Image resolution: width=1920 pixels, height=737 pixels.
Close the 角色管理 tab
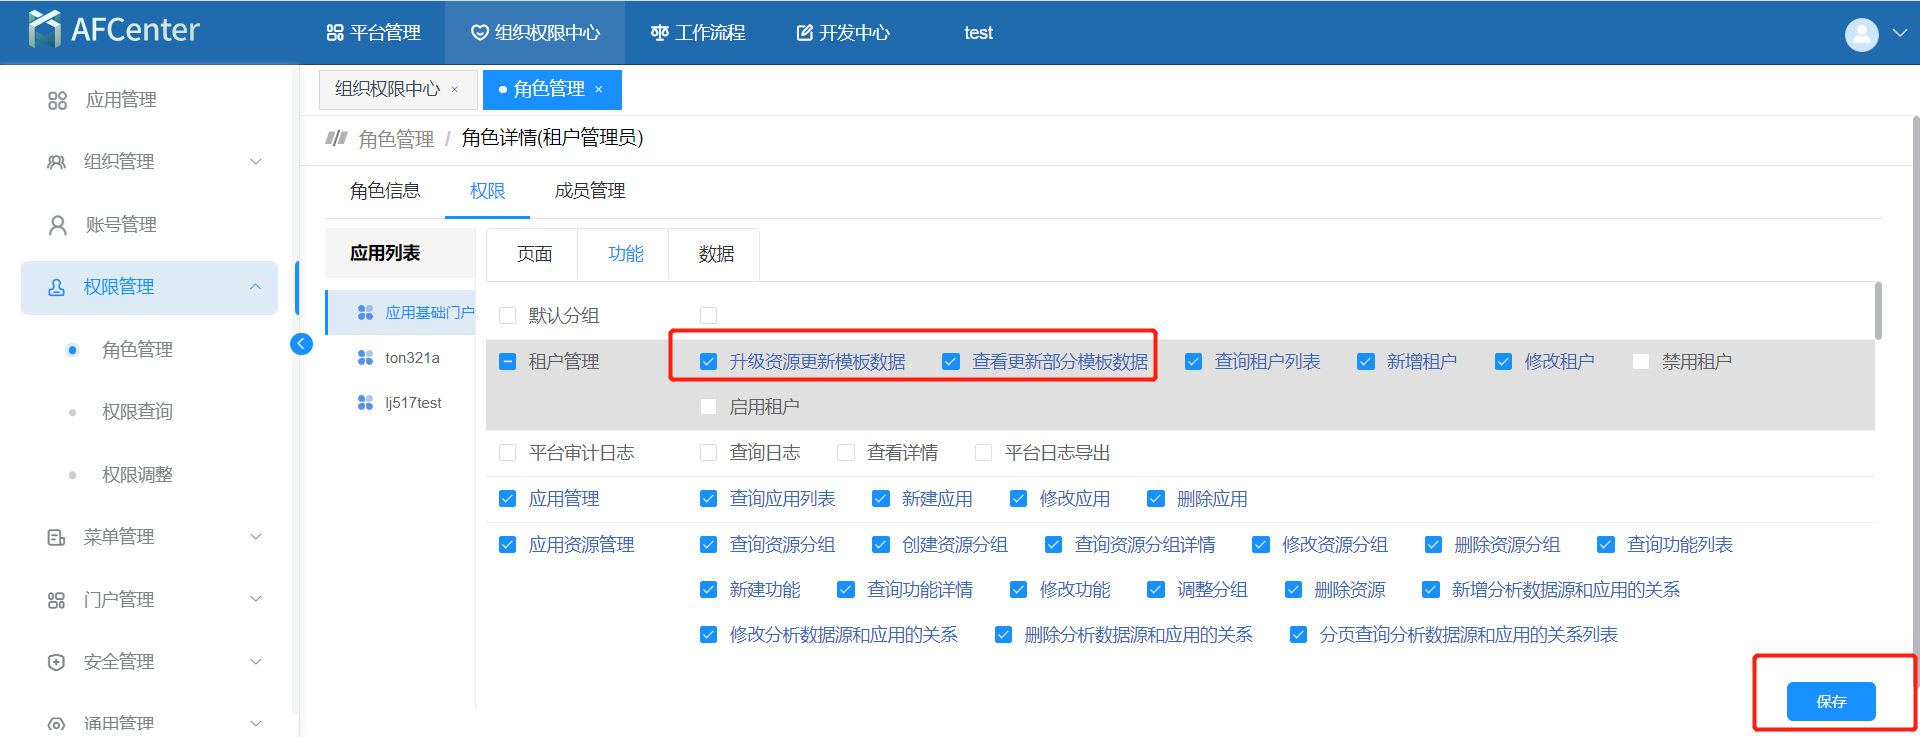pyautogui.click(x=599, y=90)
